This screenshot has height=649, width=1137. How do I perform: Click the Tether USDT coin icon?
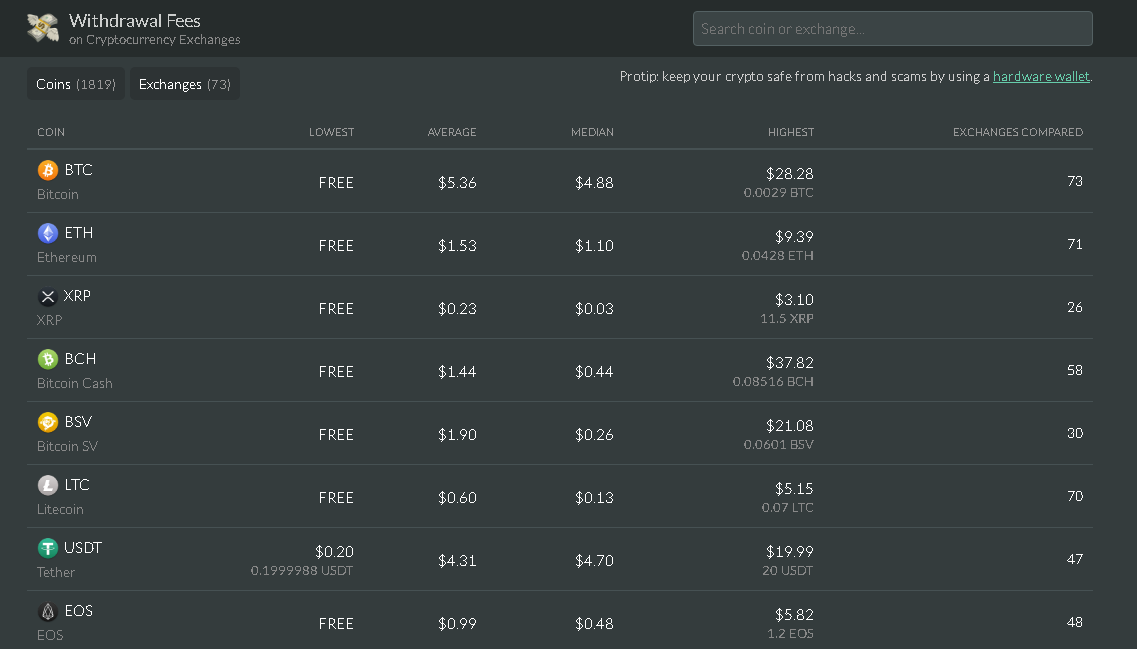tap(48, 548)
